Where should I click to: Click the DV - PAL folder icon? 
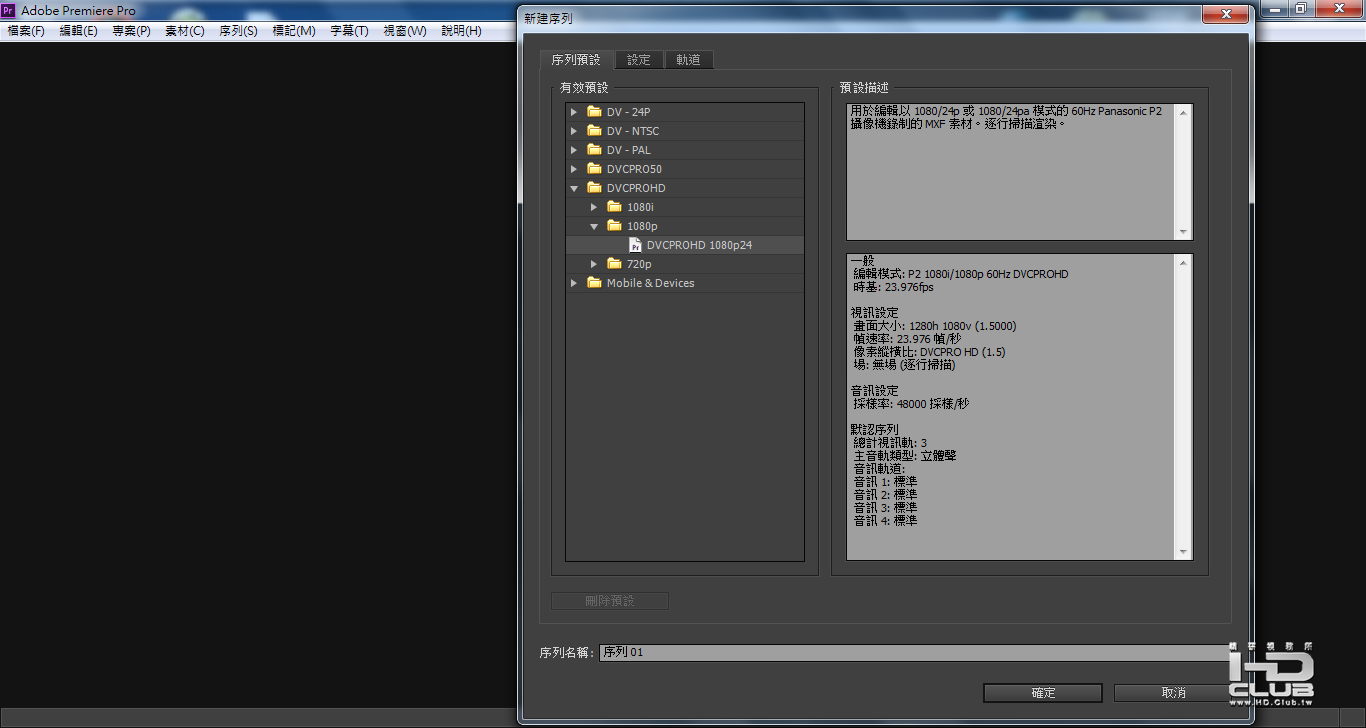594,150
